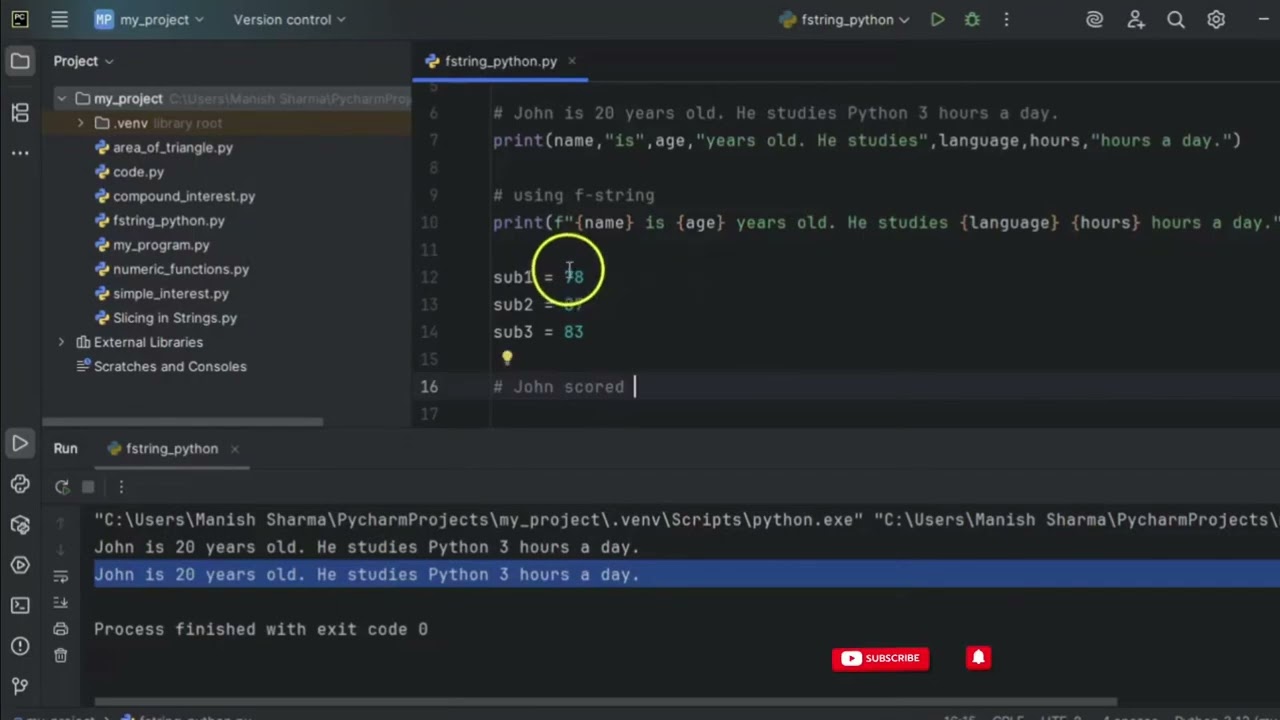Clear all console output trash icon
The image size is (1280, 720).
click(x=61, y=655)
